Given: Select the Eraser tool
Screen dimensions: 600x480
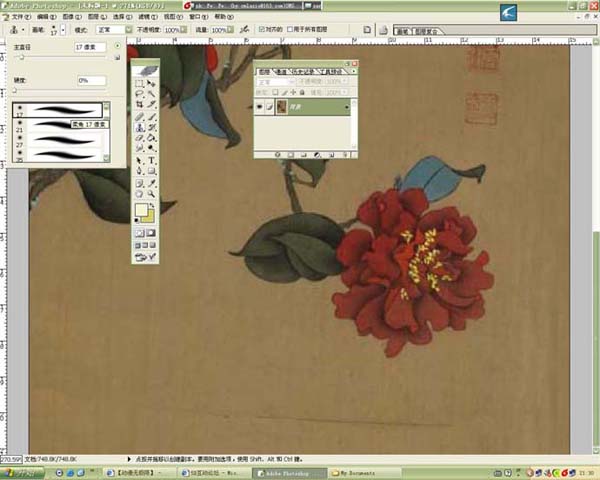Looking at the screenshot, I should [139, 138].
